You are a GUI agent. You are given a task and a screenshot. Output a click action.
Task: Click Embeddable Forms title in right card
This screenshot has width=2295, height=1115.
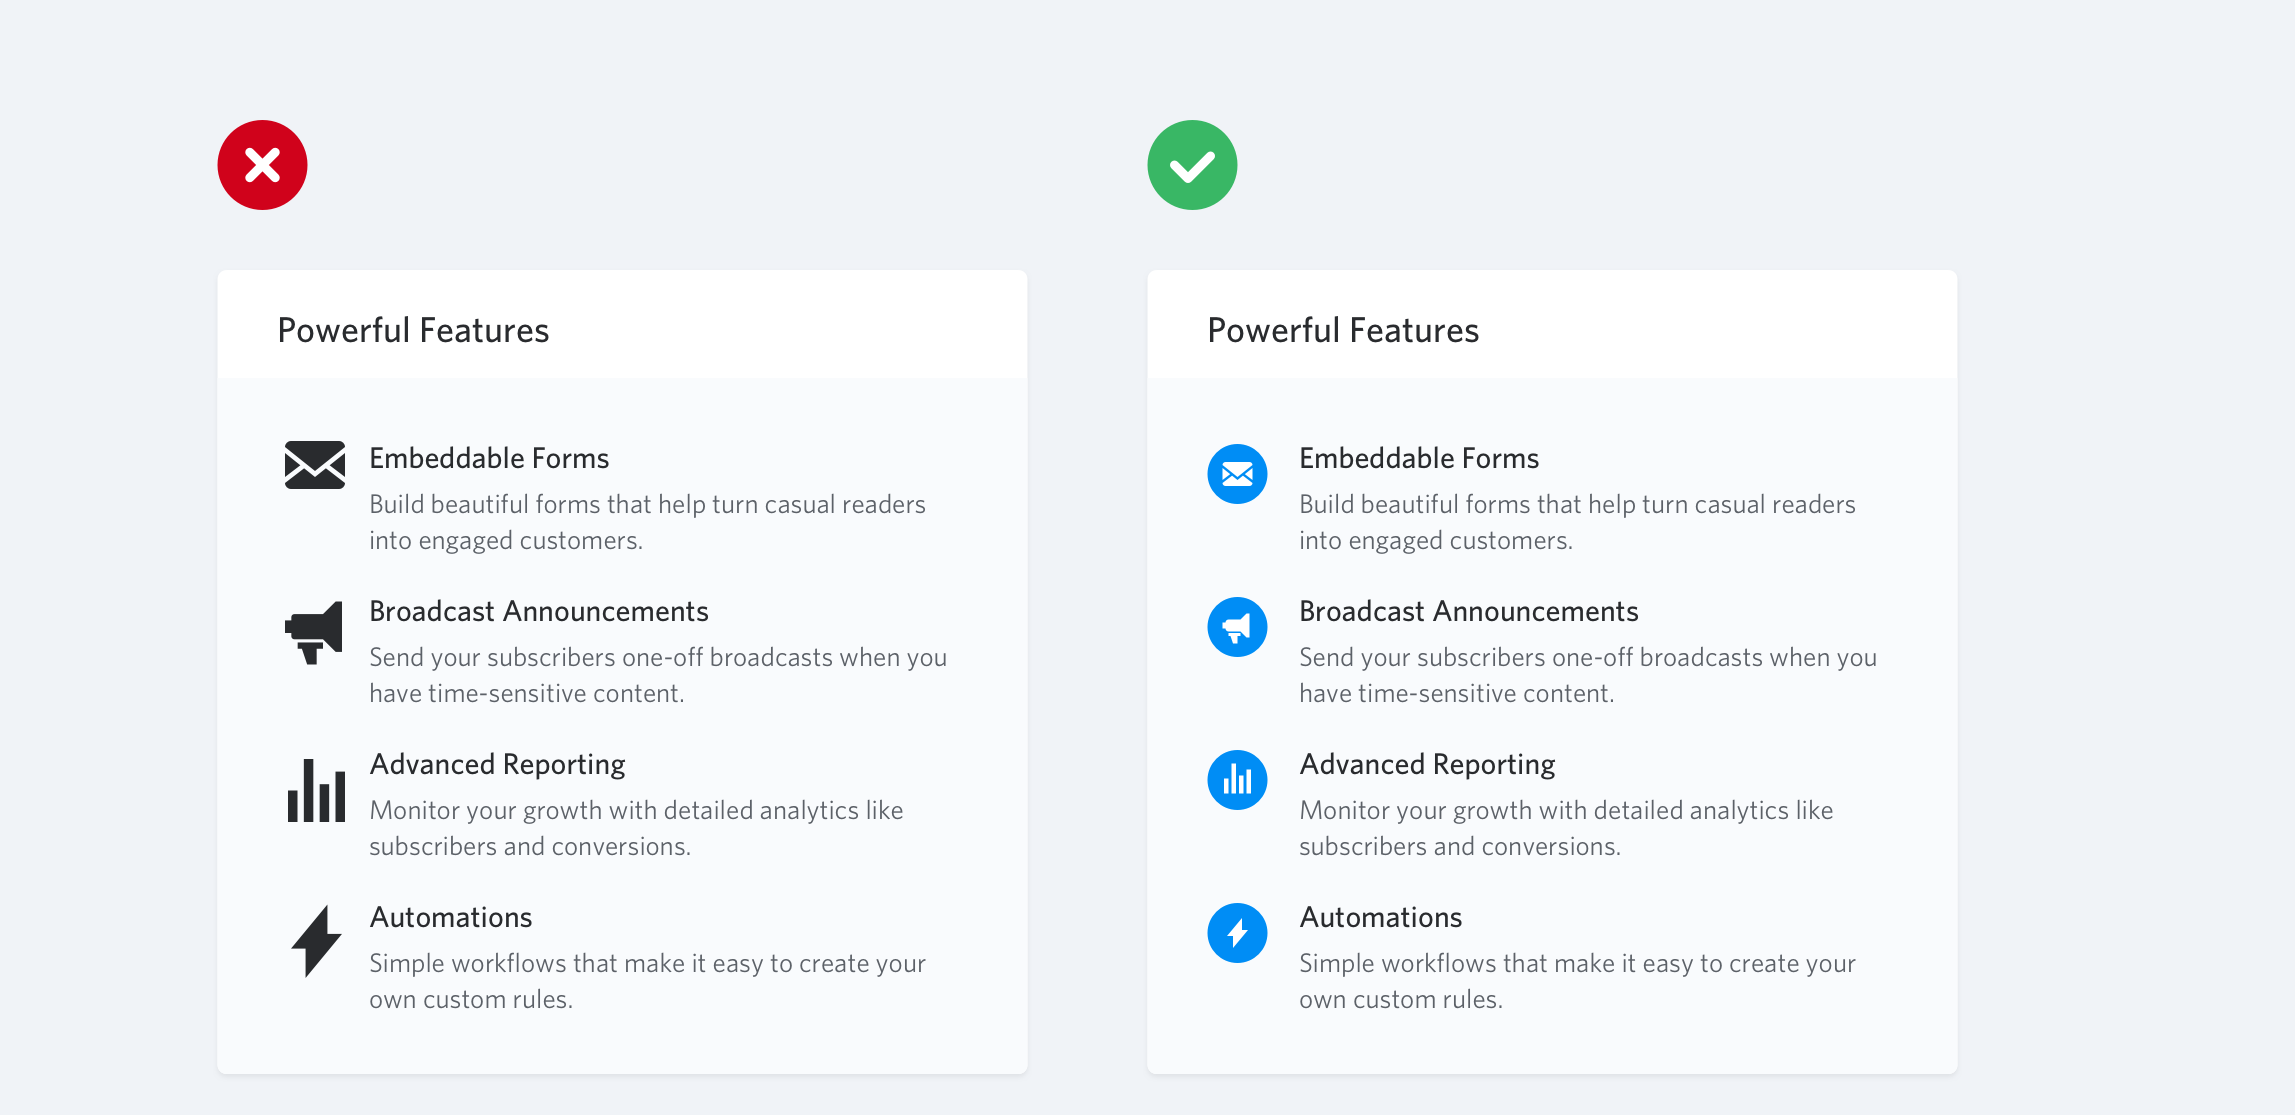point(1419,458)
